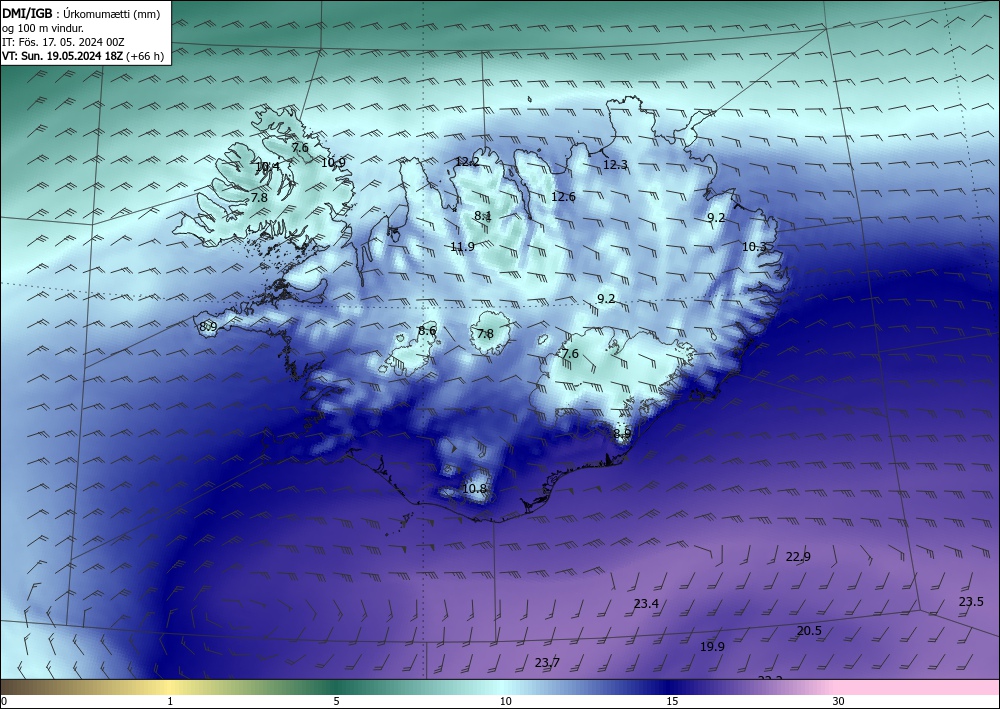Click the 10.4 value label
The width and height of the screenshot is (1000, 709).
pyautogui.click(x=267, y=167)
